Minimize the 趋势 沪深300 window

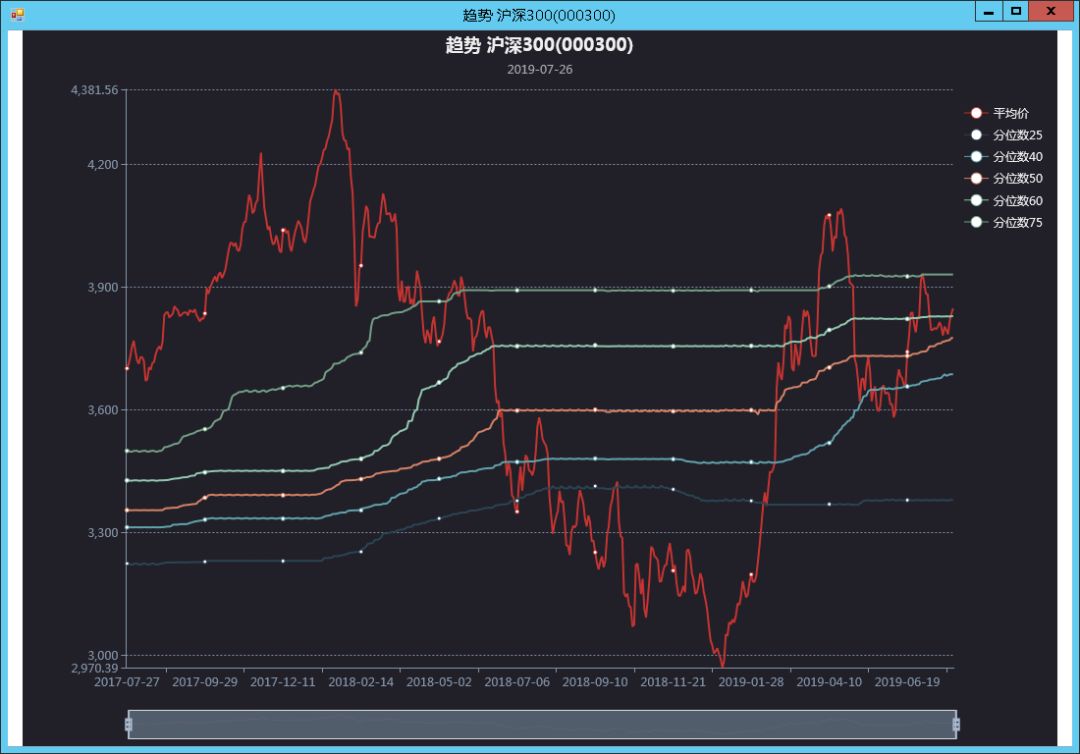[988, 11]
